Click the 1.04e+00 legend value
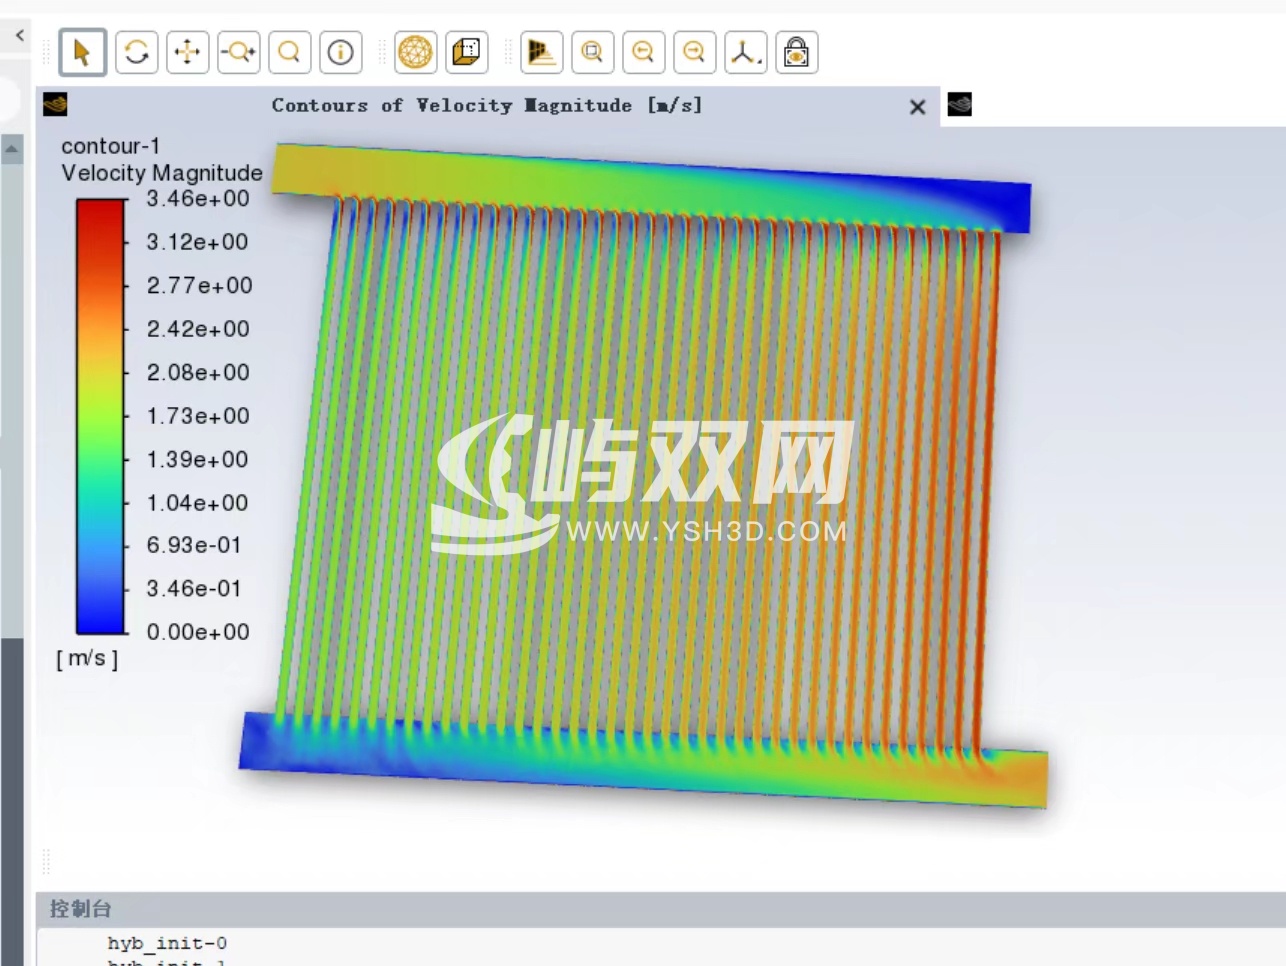Viewport: 1286px width, 966px height. point(198,503)
